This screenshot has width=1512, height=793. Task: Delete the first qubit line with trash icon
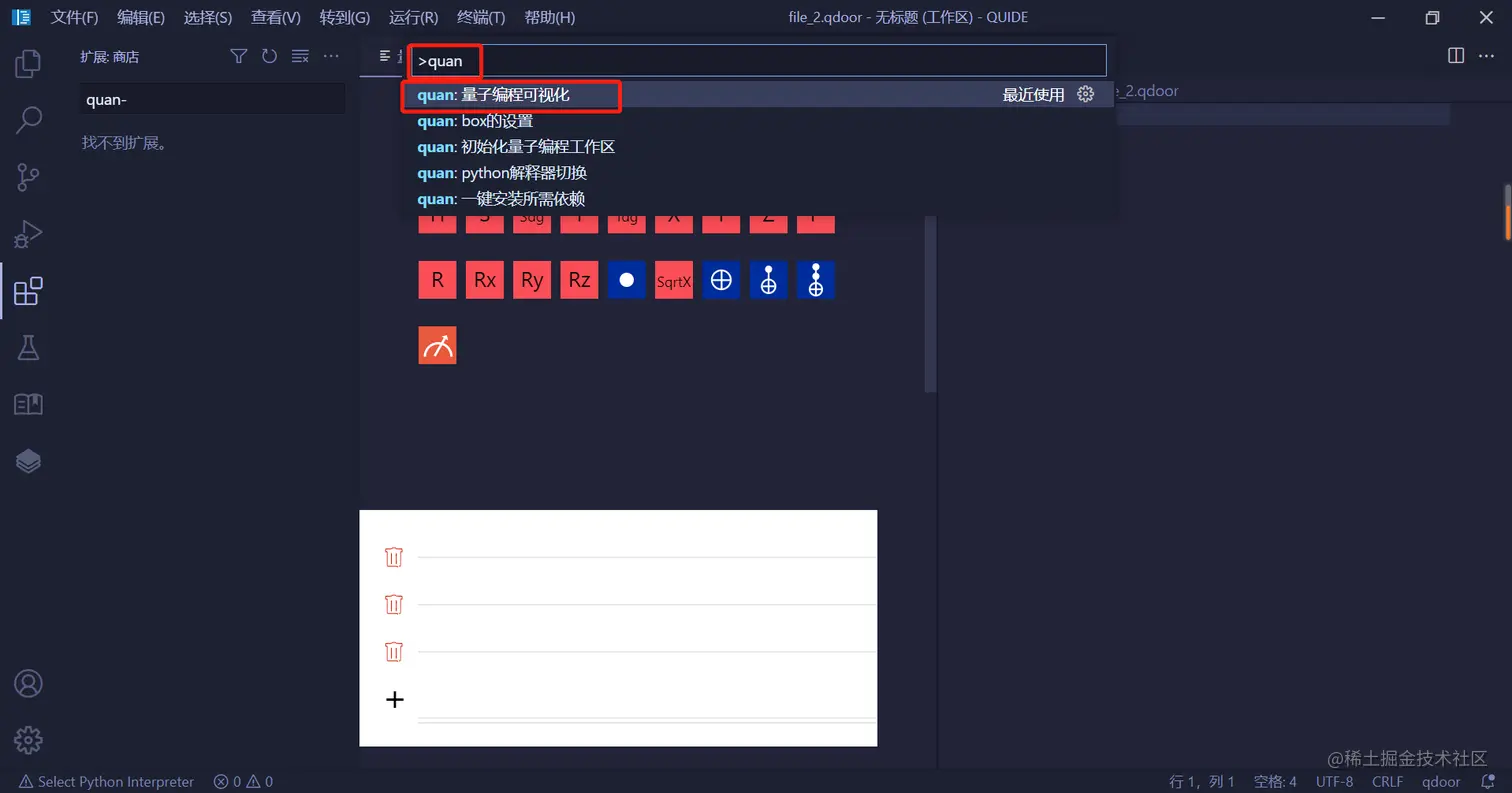point(394,556)
